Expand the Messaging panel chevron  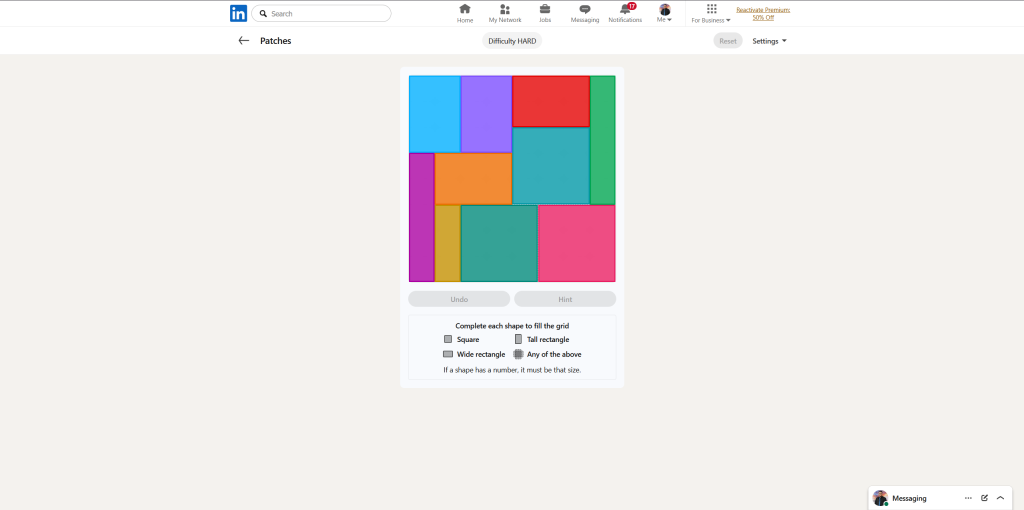pos(1000,498)
